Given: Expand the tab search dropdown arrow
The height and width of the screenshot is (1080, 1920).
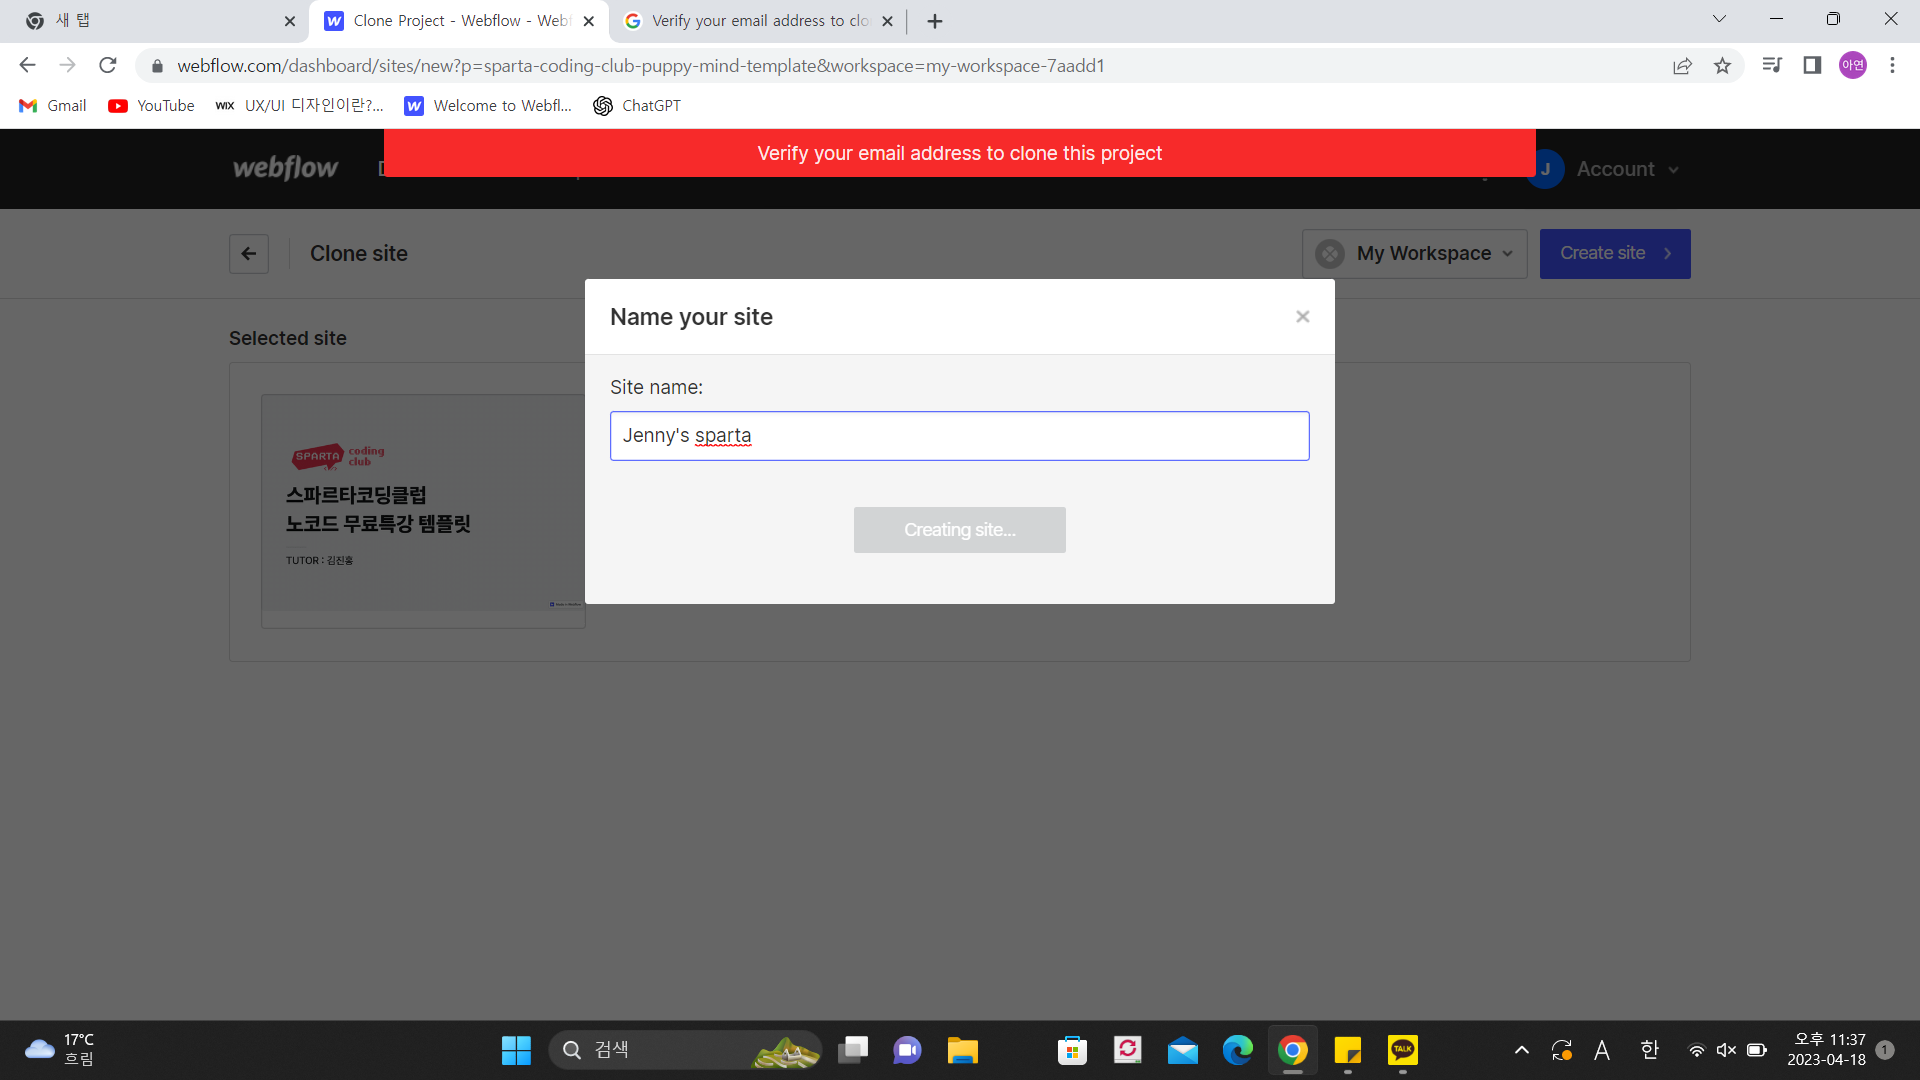Looking at the screenshot, I should [x=1719, y=19].
